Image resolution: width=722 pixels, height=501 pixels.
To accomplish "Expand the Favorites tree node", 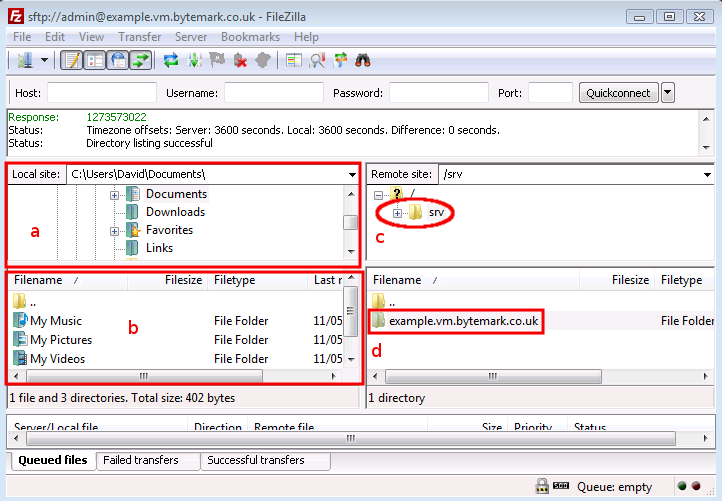I will click(114, 231).
